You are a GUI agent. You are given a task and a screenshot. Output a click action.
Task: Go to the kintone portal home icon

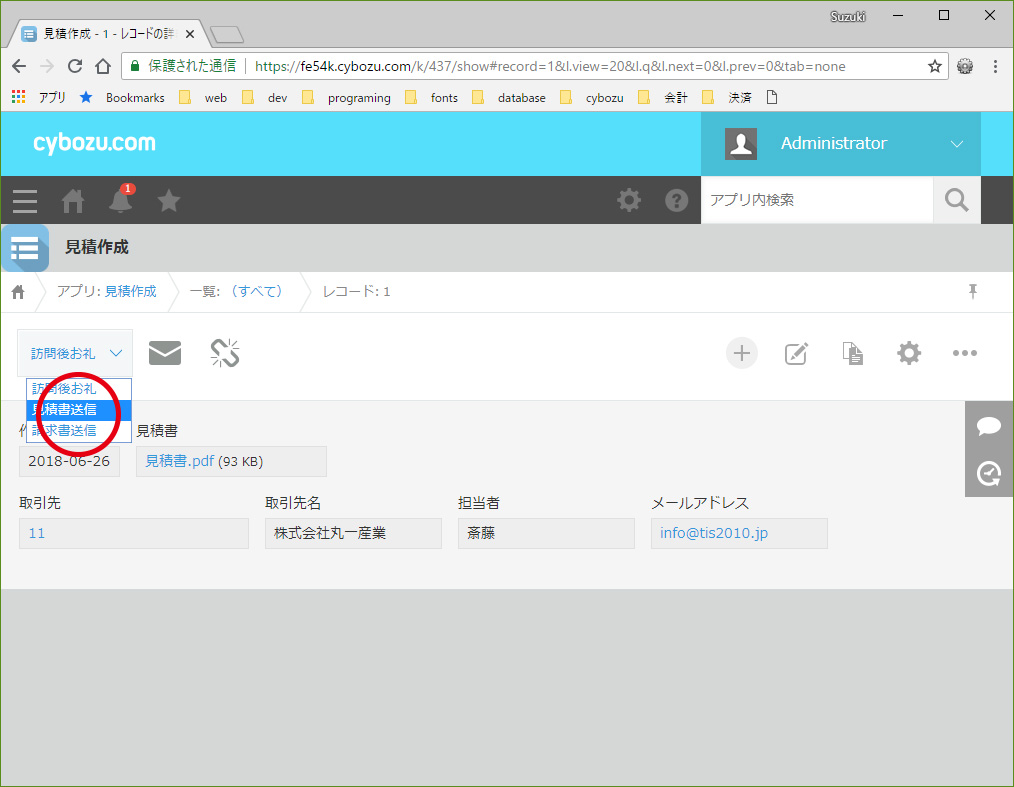pos(73,200)
